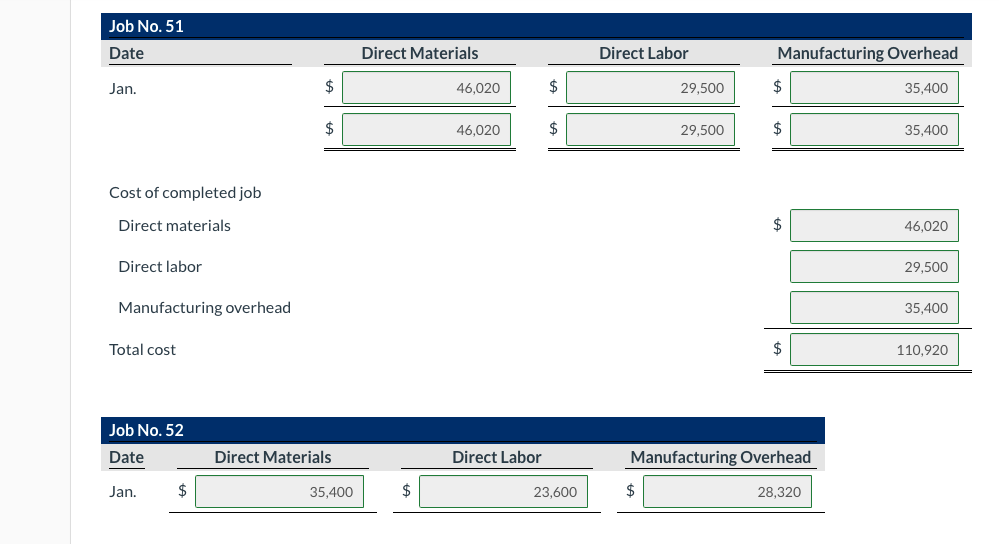Click Job 51 total Direct Materials field
Image resolution: width=999 pixels, height=544 pixels.
(426, 129)
